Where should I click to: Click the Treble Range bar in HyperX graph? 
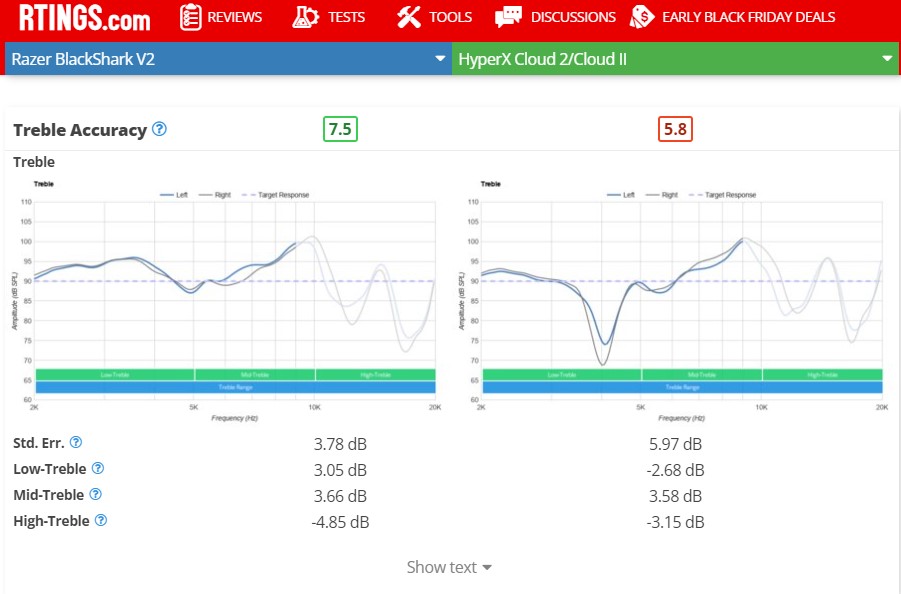(x=683, y=387)
